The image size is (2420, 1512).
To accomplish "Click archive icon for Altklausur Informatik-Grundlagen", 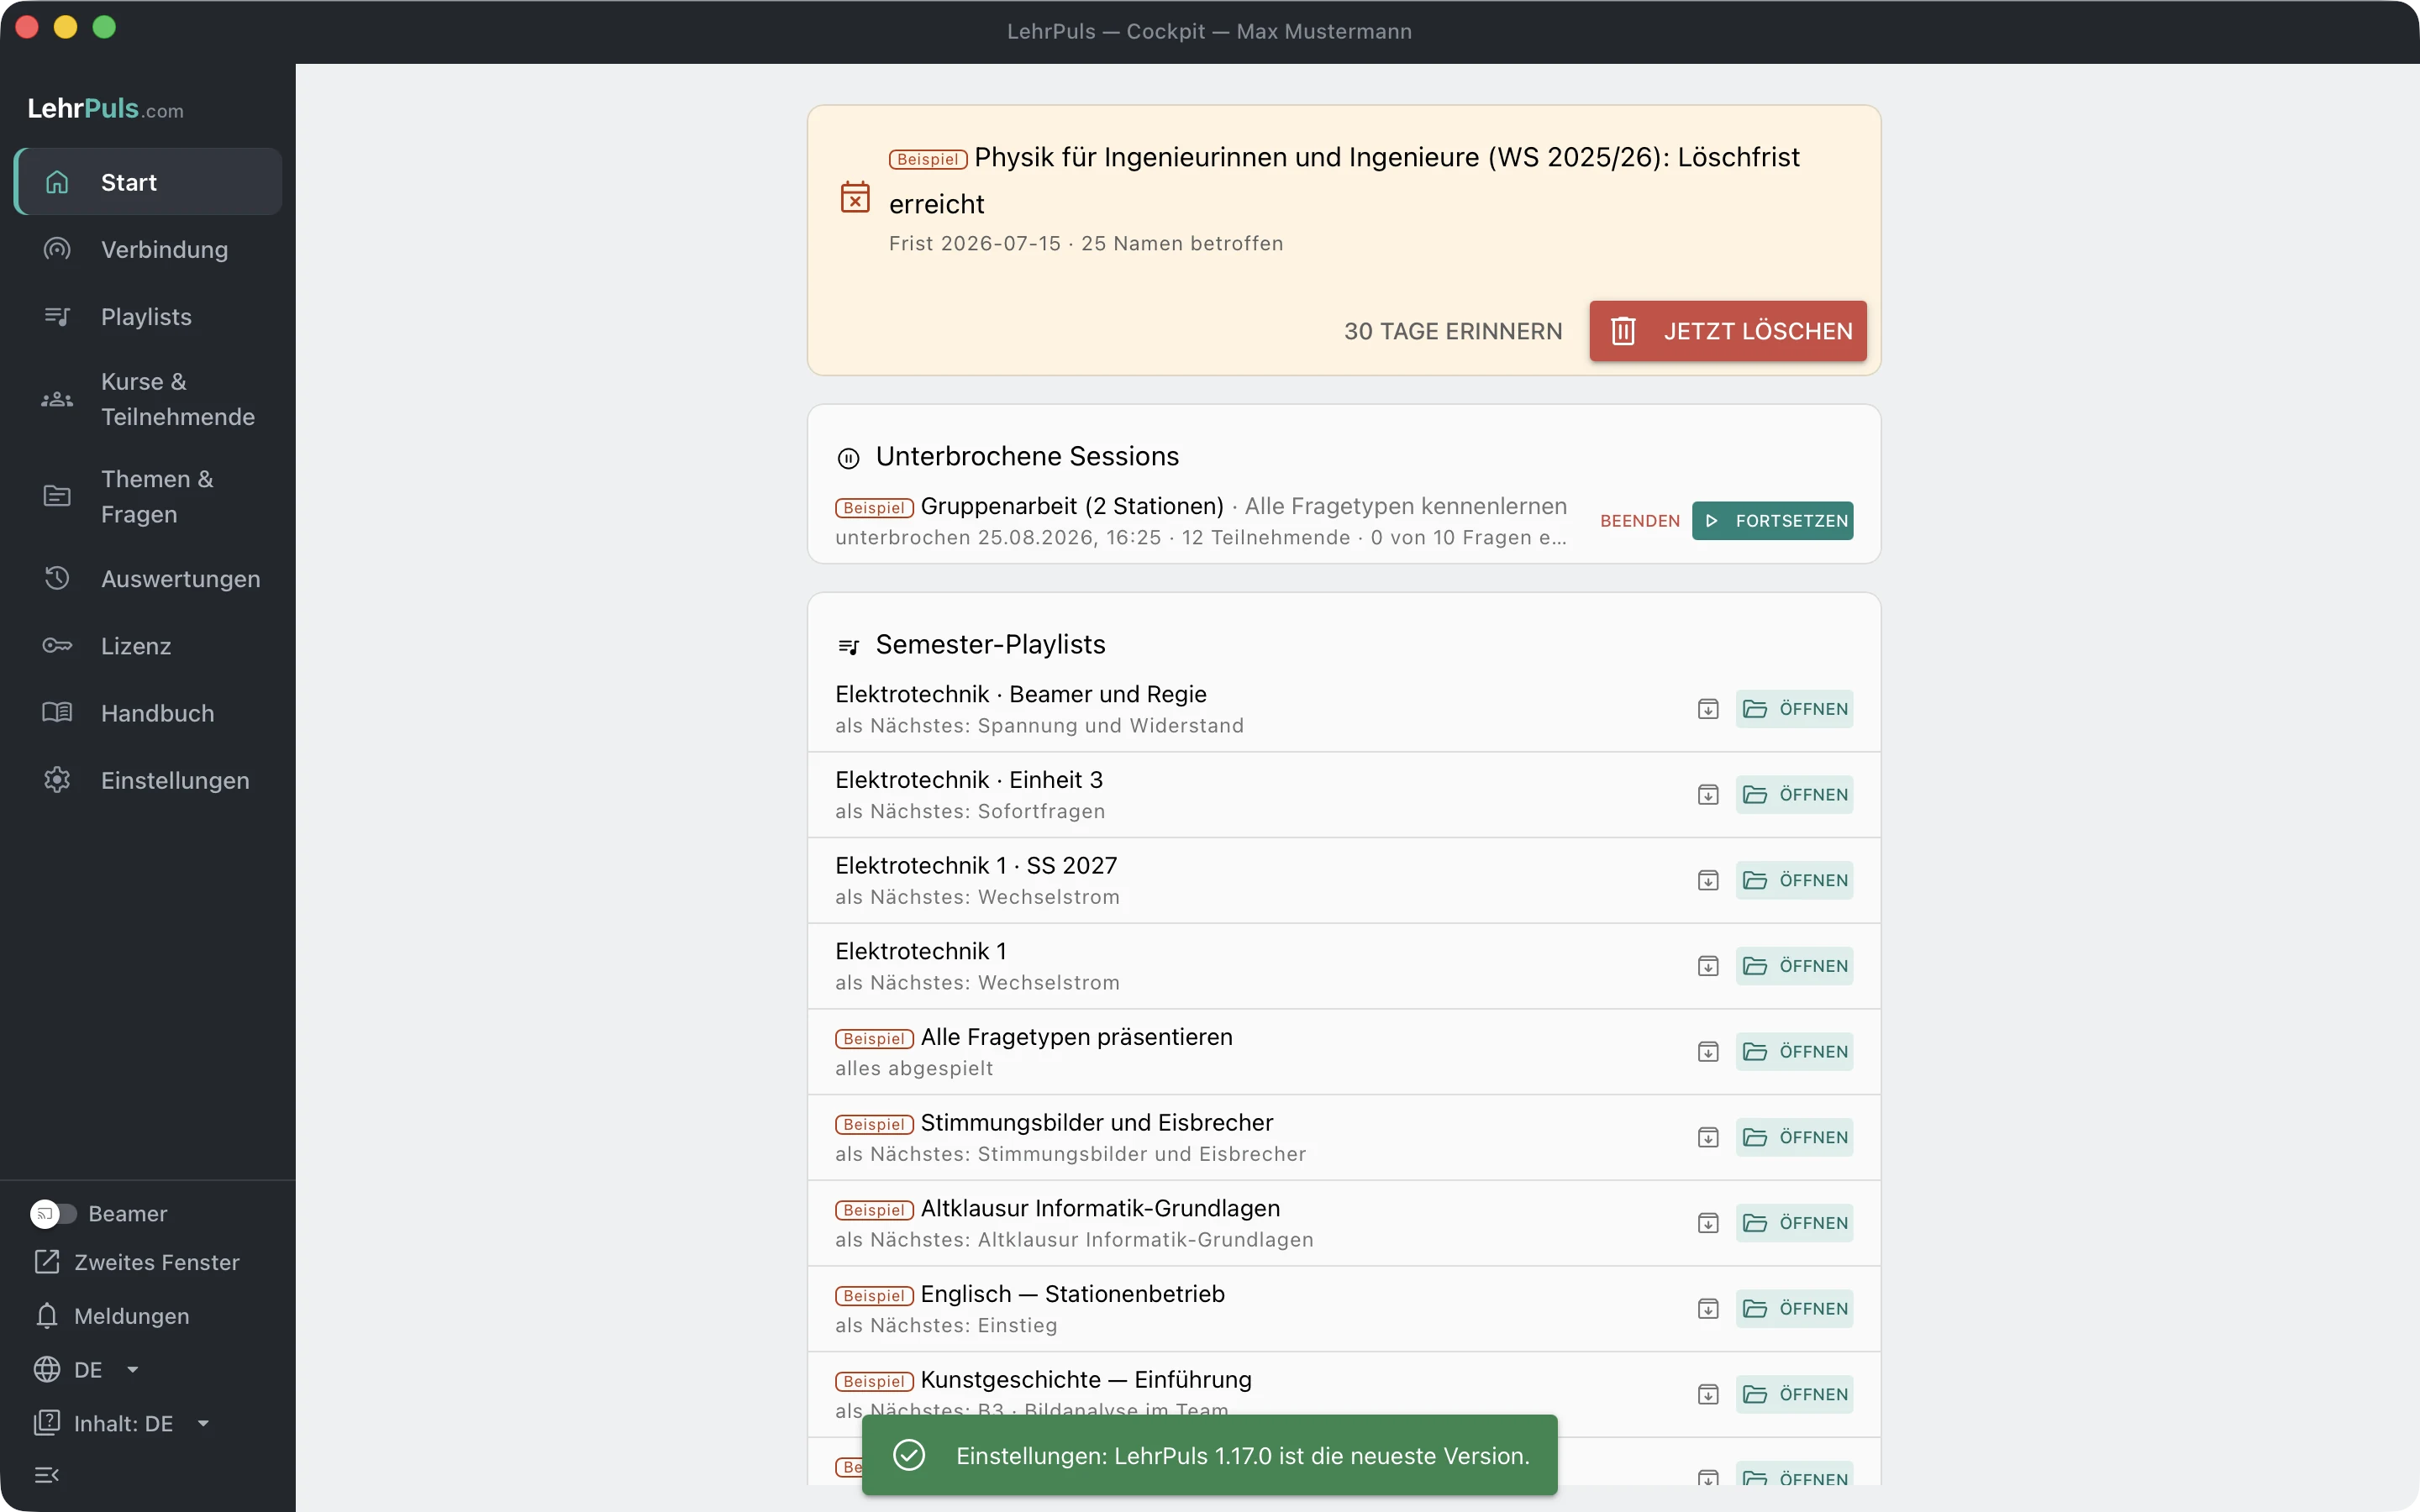I will 1708,1223.
